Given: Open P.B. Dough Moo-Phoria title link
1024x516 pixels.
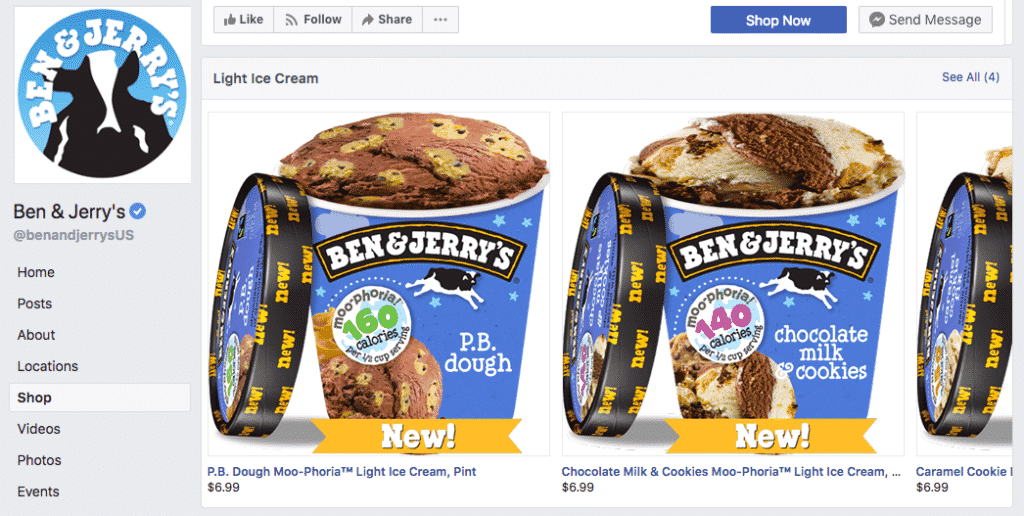Looking at the screenshot, I should [342, 471].
